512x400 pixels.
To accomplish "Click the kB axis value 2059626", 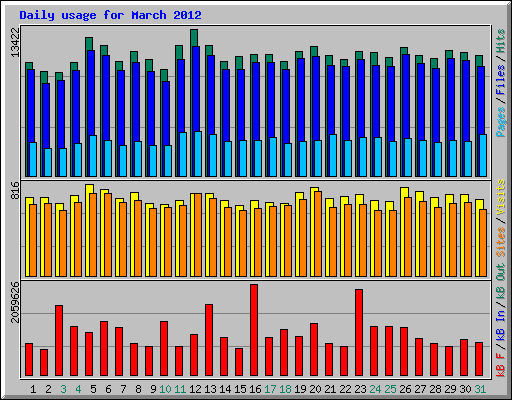I will click(x=15, y=302).
